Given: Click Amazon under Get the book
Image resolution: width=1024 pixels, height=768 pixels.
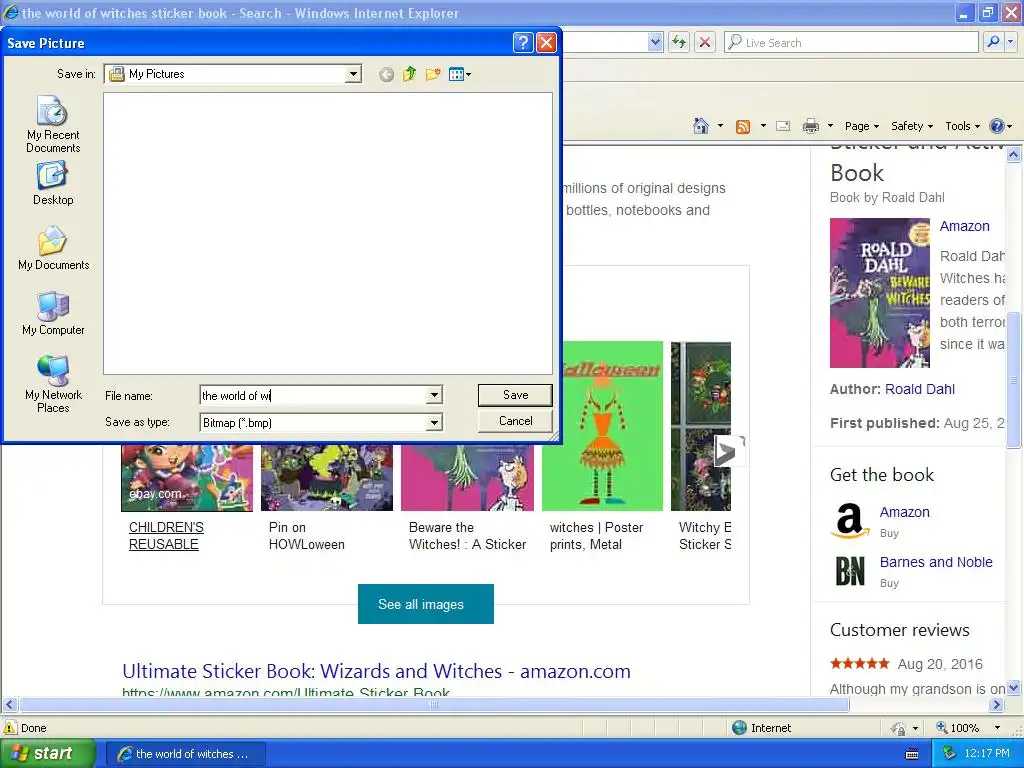Looking at the screenshot, I should 904,512.
